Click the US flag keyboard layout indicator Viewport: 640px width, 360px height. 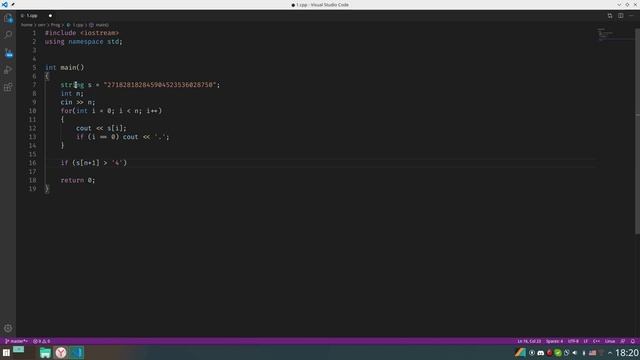coord(592,353)
